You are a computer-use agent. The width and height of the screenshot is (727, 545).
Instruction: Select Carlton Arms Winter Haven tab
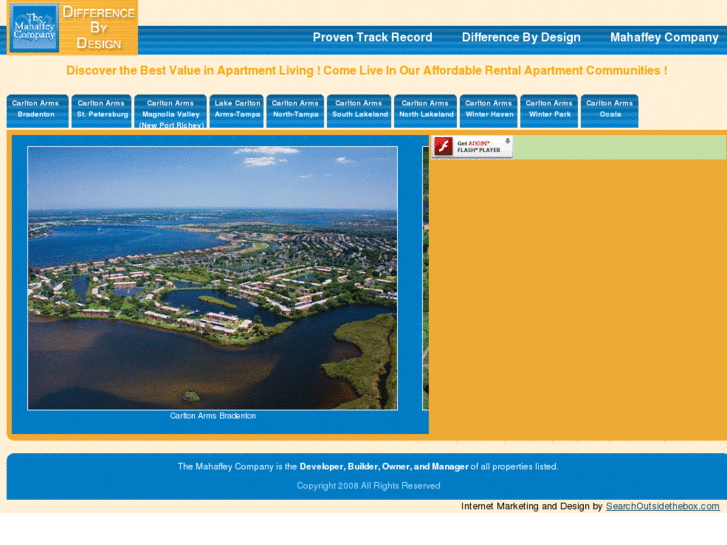[489, 111]
